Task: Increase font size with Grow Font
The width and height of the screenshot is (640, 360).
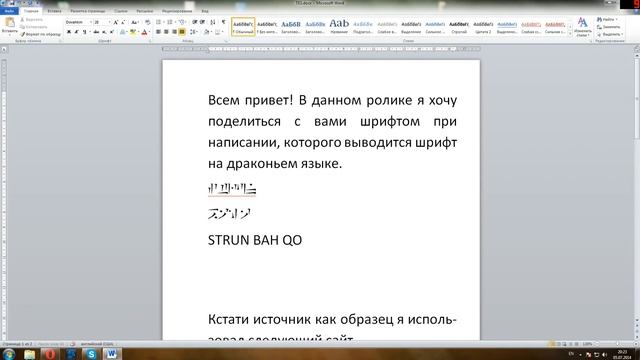Action: 116,22
